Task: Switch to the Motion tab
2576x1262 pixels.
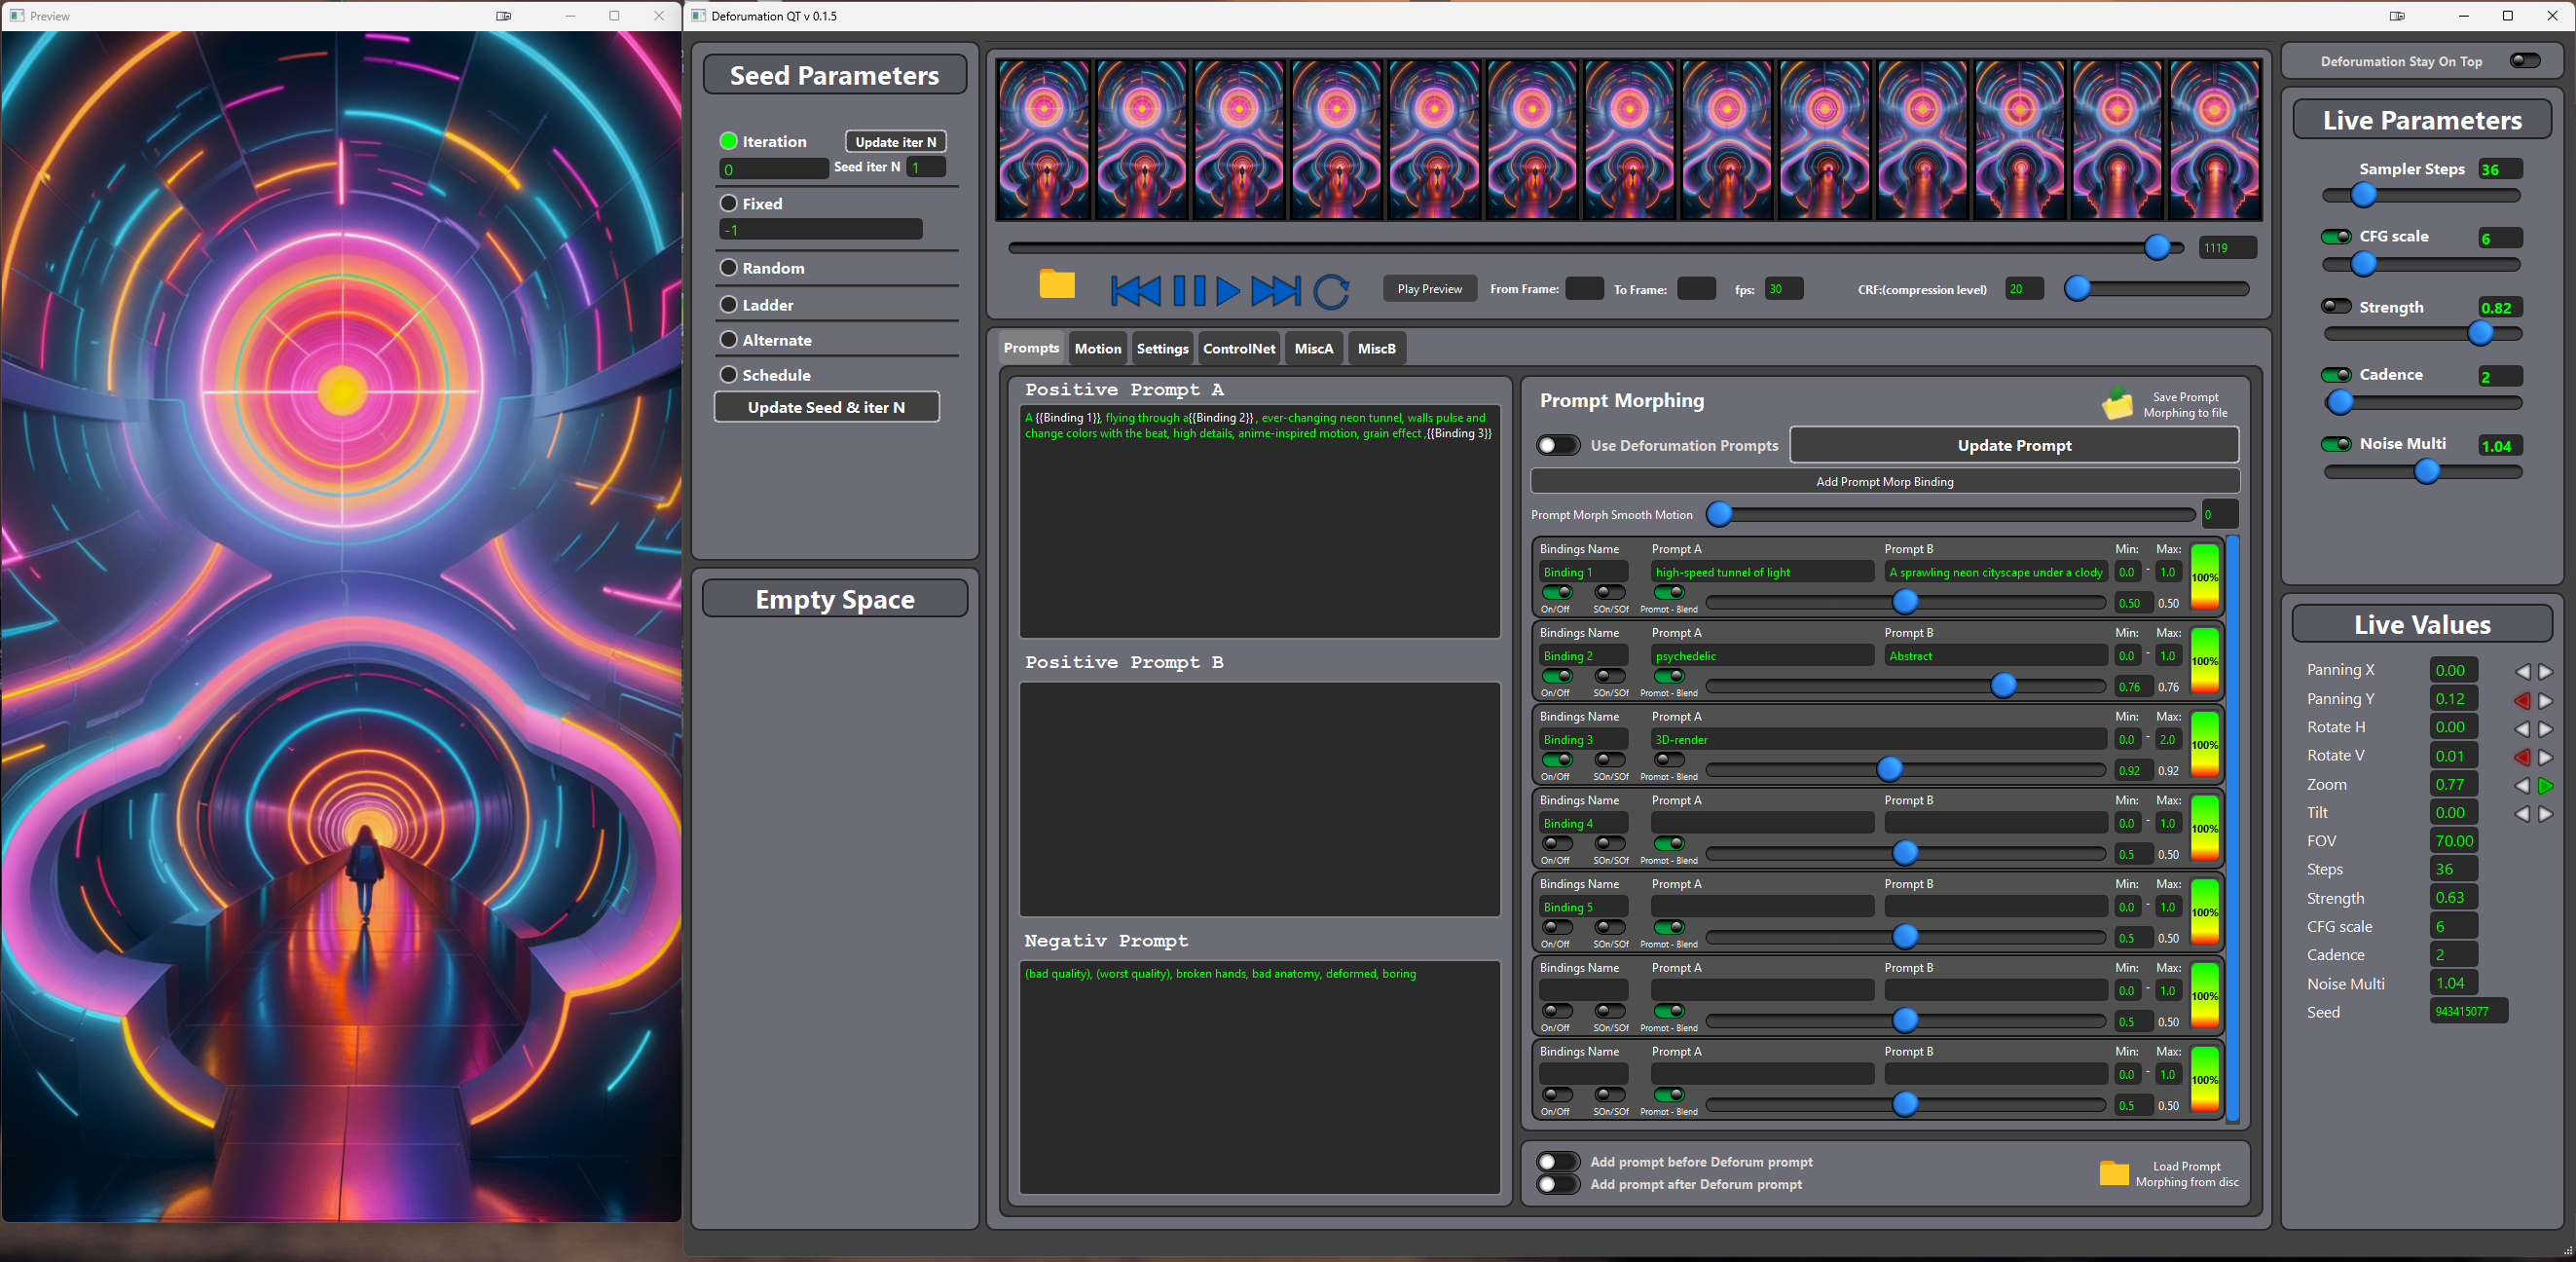Action: (x=1097, y=348)
